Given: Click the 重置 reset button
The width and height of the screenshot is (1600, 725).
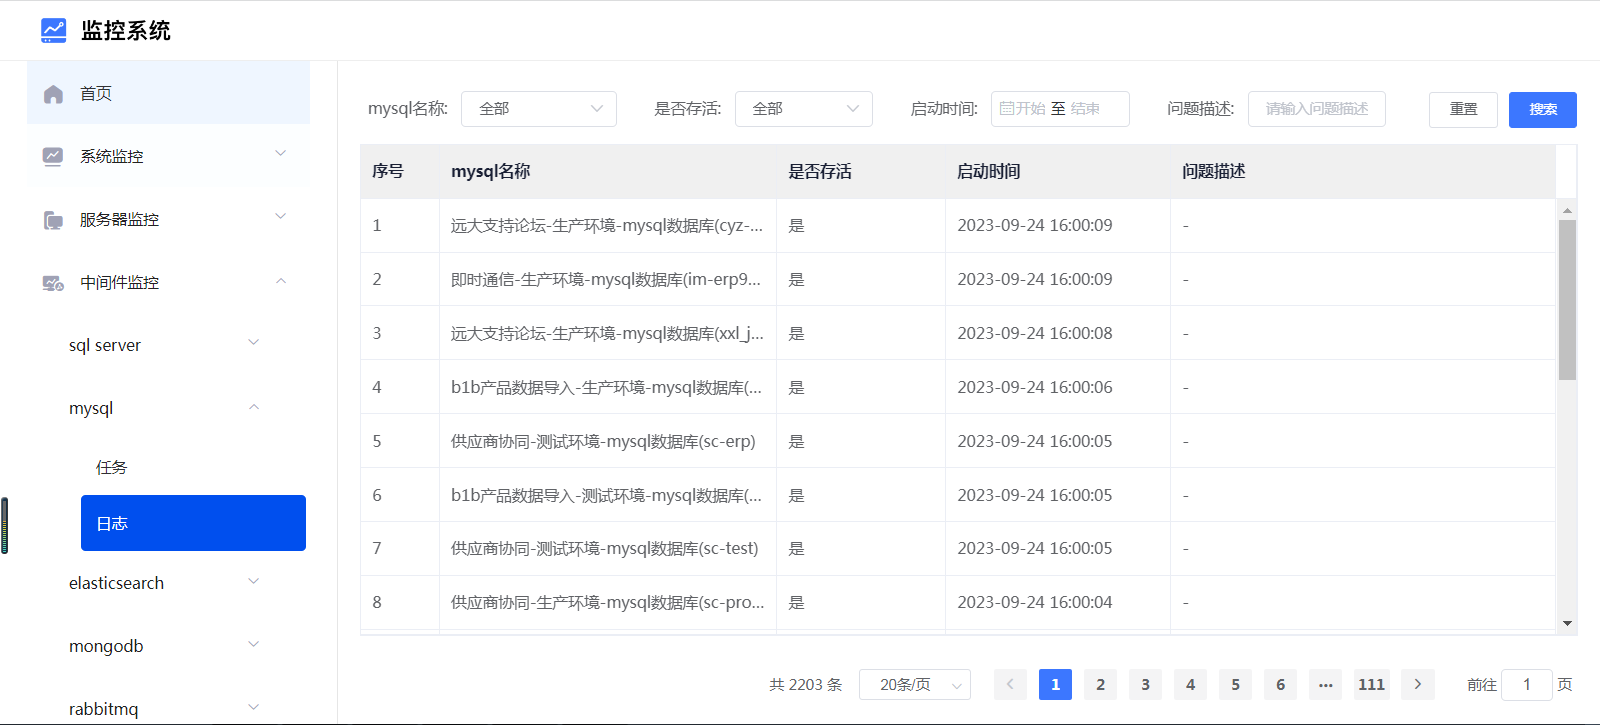Looking at the screenshot, I should pos(1462,109).
